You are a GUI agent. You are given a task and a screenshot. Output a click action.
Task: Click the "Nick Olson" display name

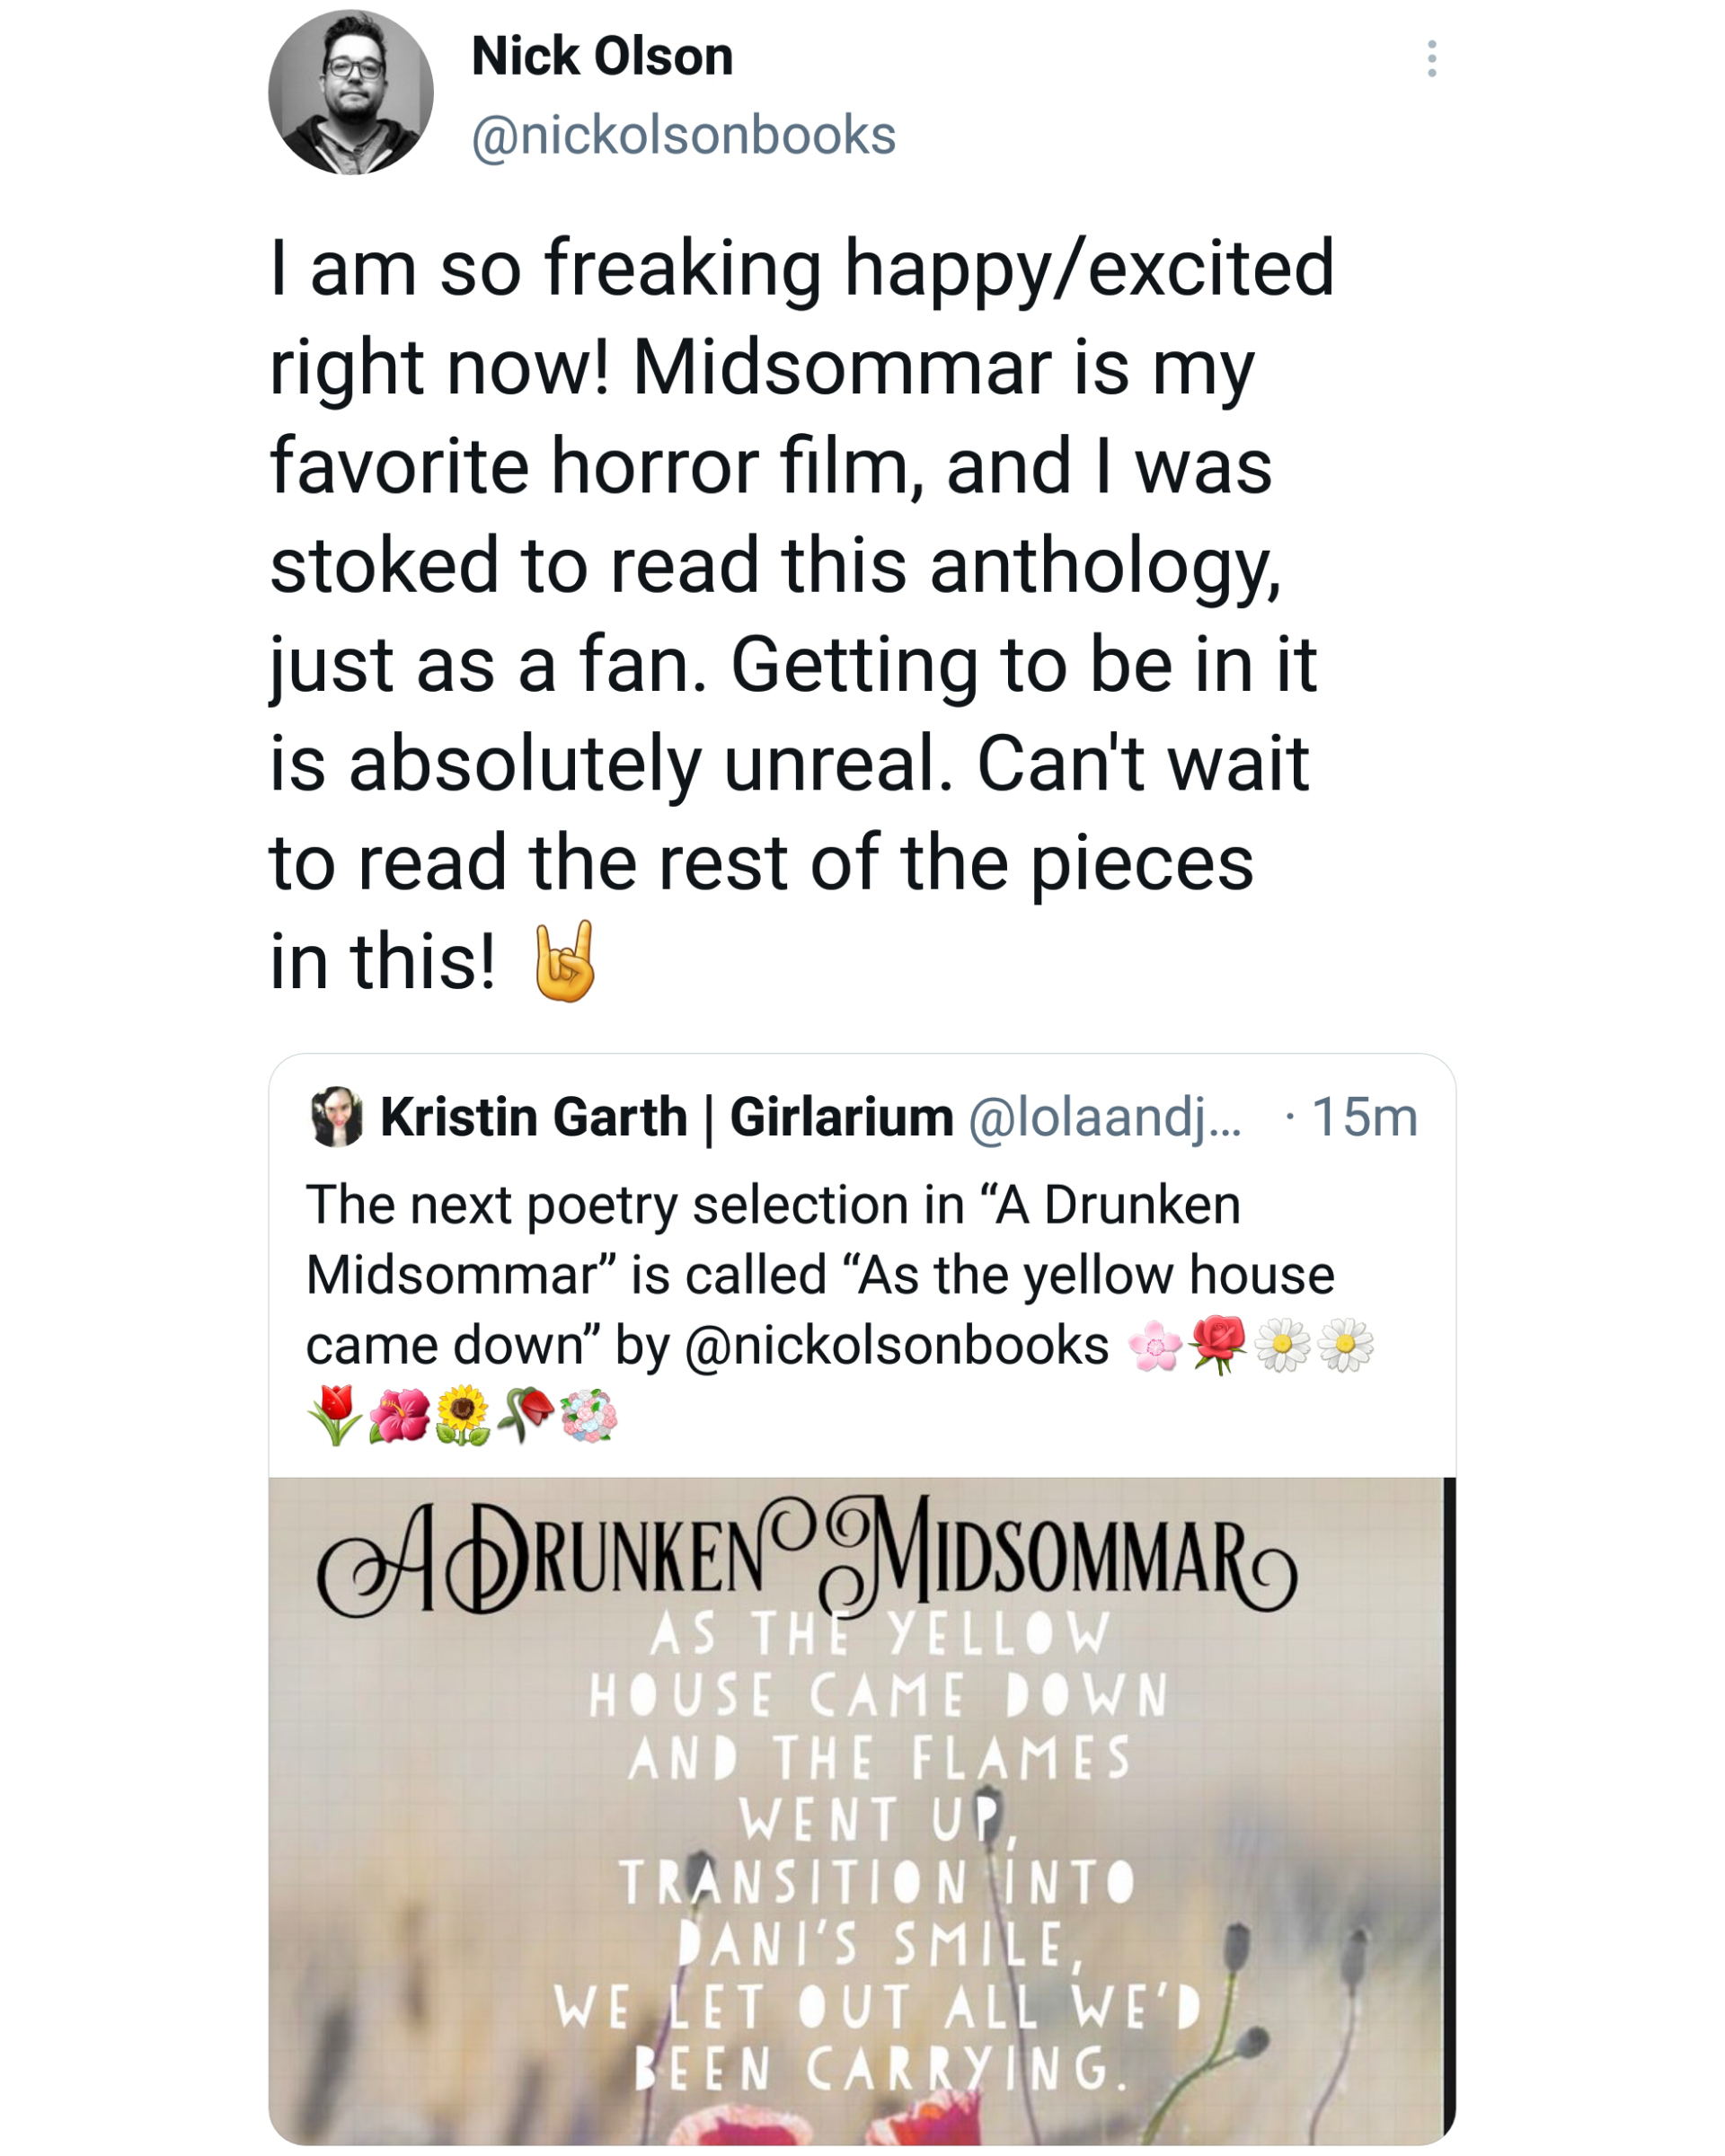(x=602, y=56)
